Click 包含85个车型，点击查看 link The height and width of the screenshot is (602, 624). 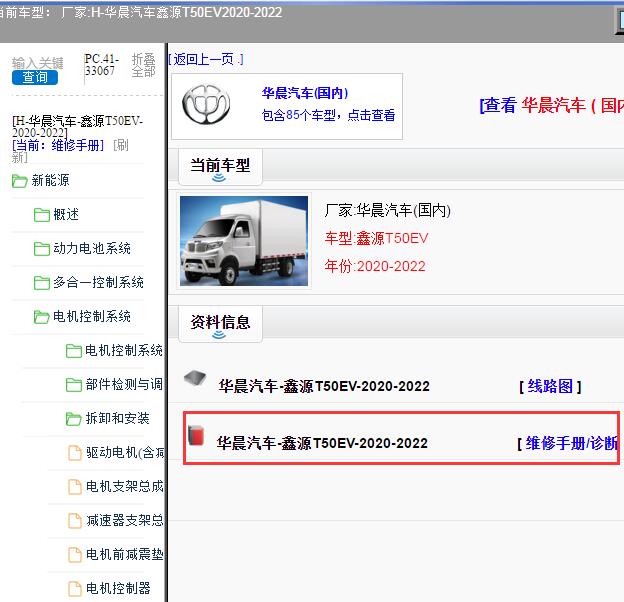[x=328, y=115]
